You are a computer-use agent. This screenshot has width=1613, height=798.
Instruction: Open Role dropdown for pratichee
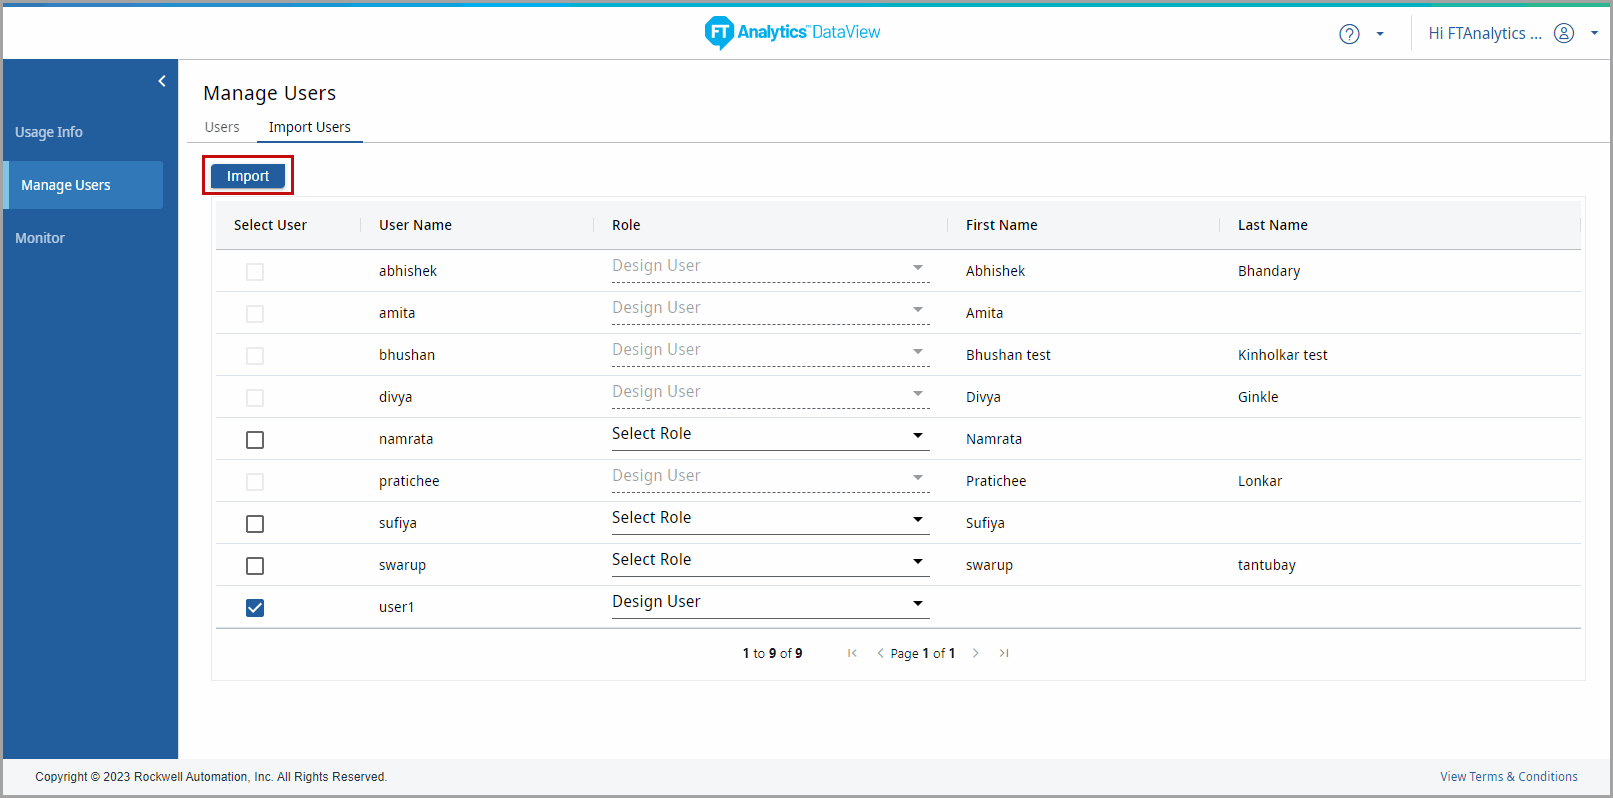(x=771, y=477)
